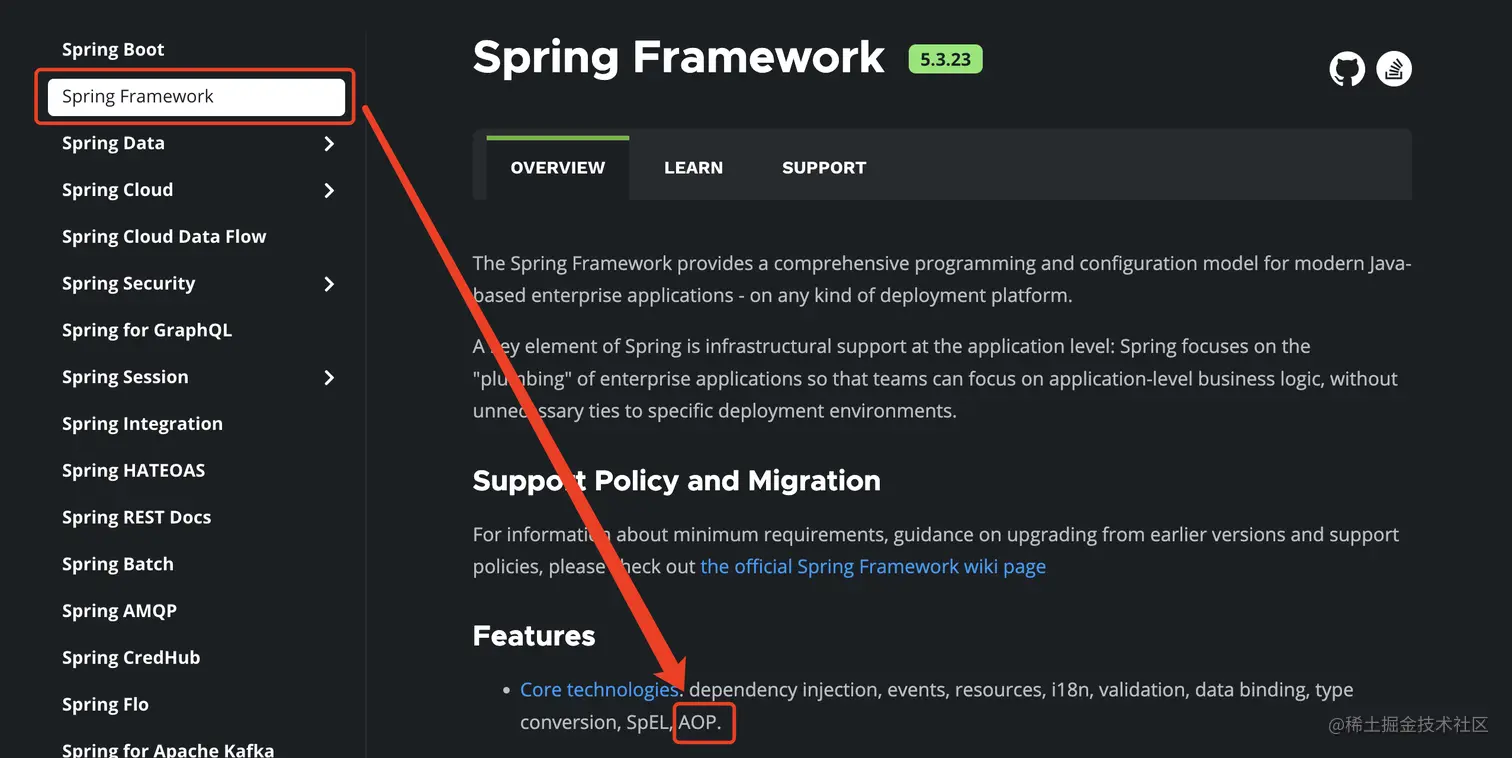Select Spring Framework in the sidebar
Screen dimensions: 1512x758
196,97
